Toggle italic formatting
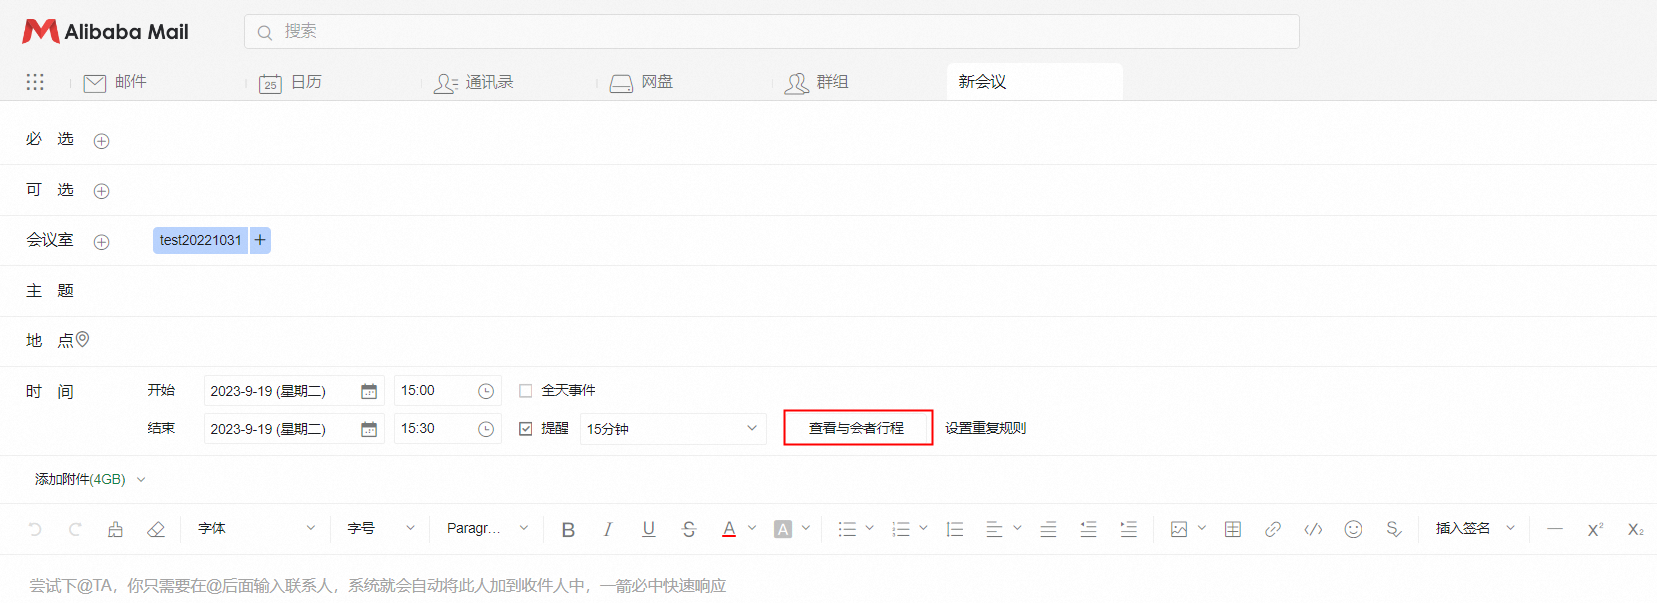The width and height of the screenshot is (1657, 603). (608, 529)
